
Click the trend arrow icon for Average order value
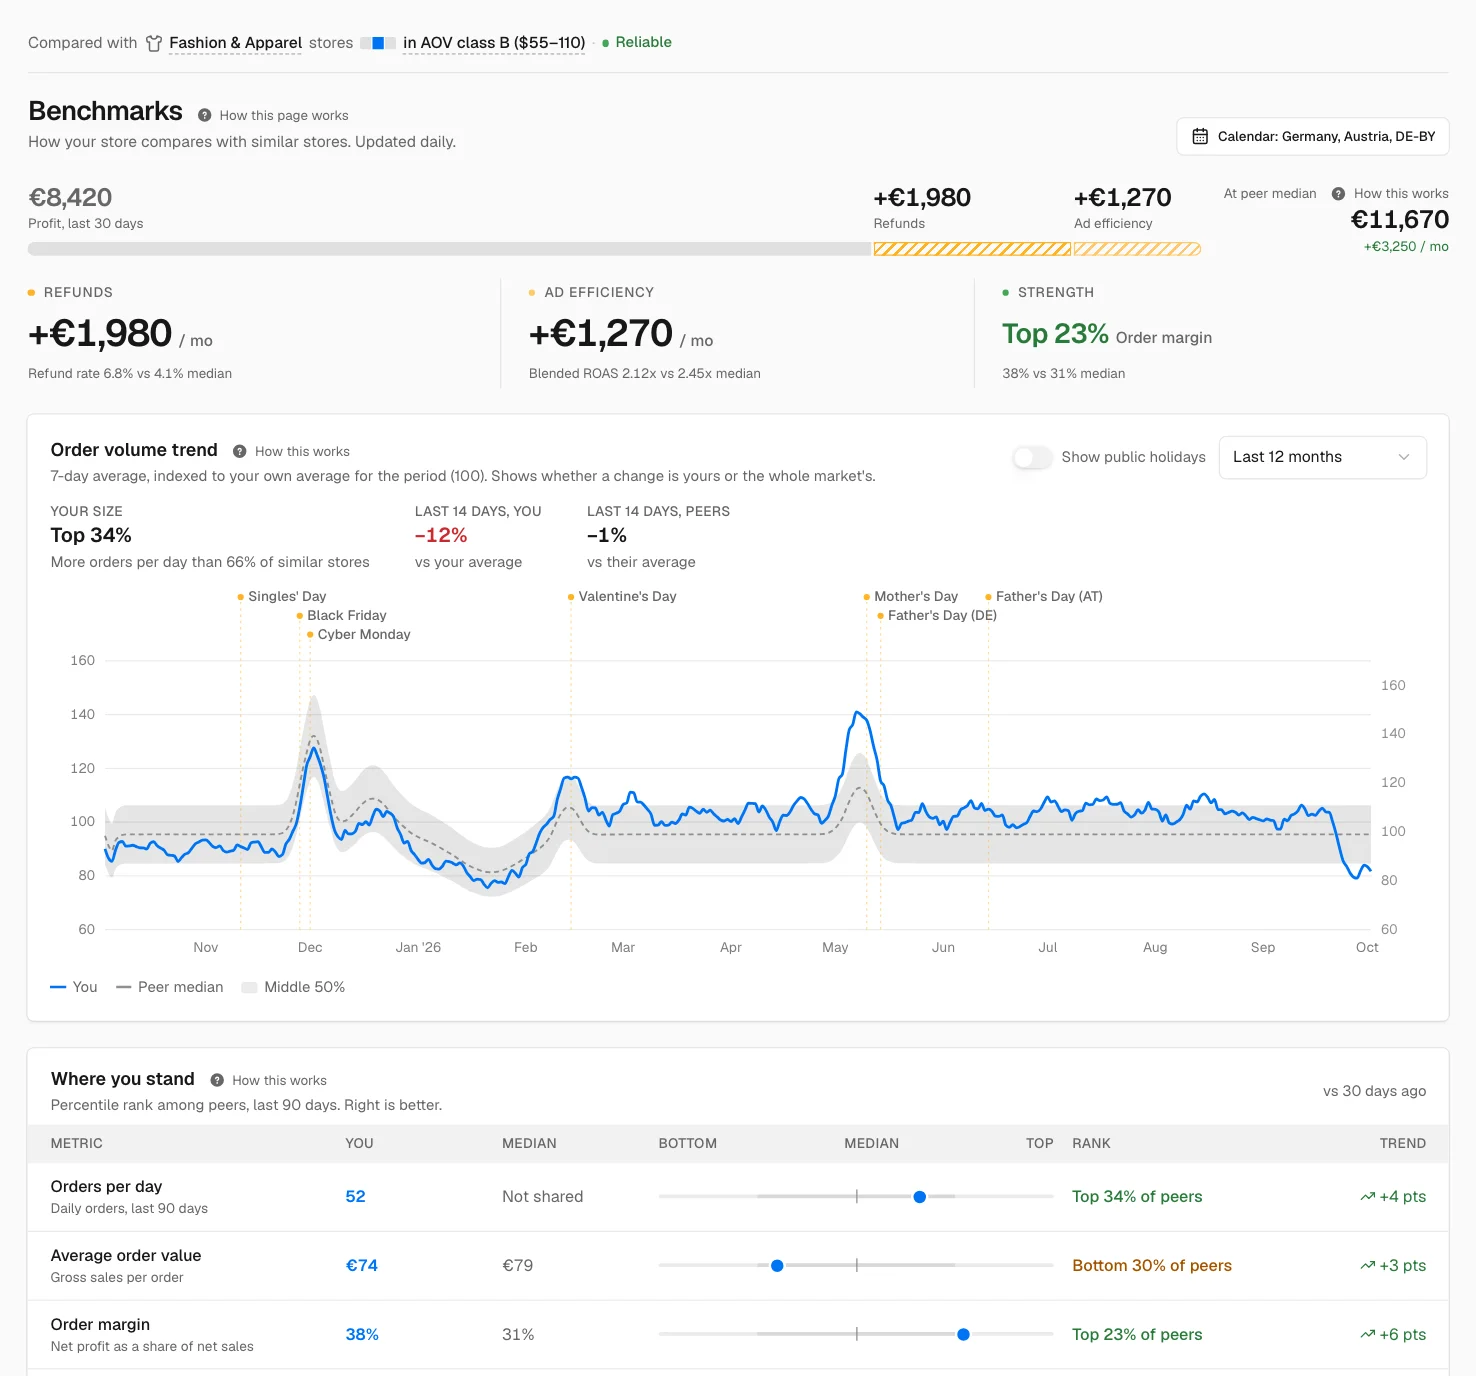point(1367,1266)
